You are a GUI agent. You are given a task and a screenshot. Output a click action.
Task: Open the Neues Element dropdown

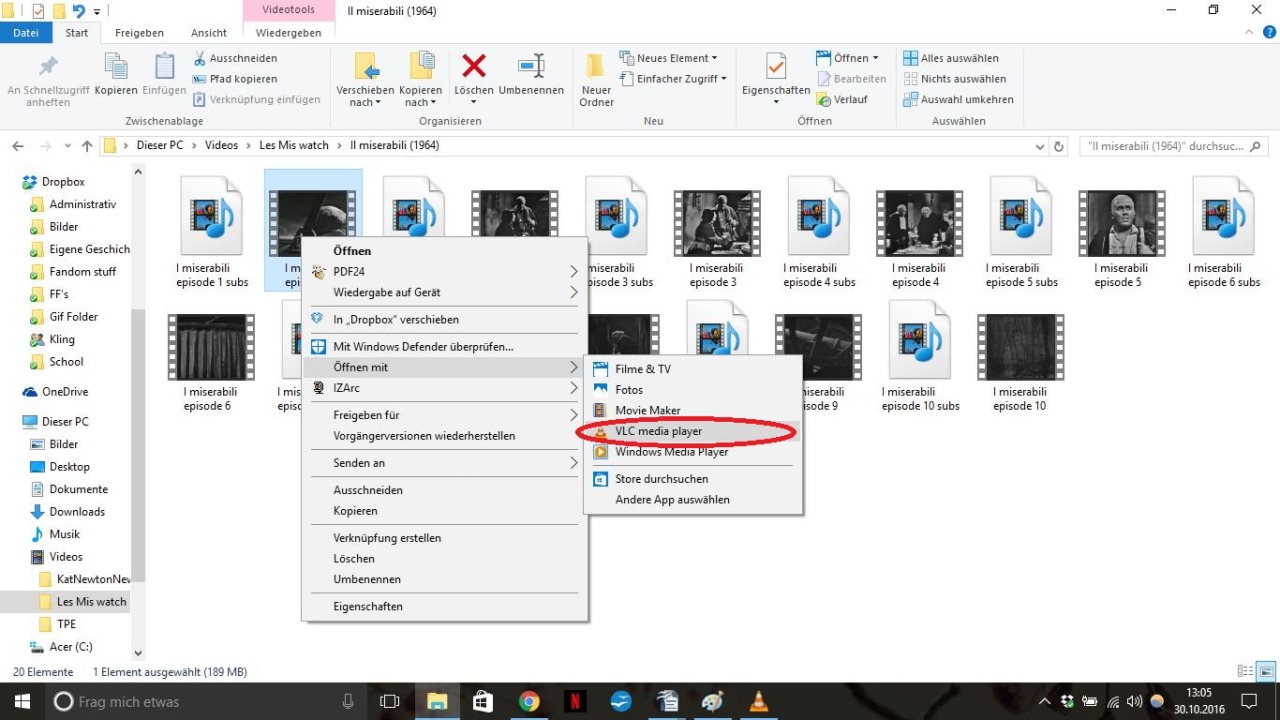(x=669, y=58)
